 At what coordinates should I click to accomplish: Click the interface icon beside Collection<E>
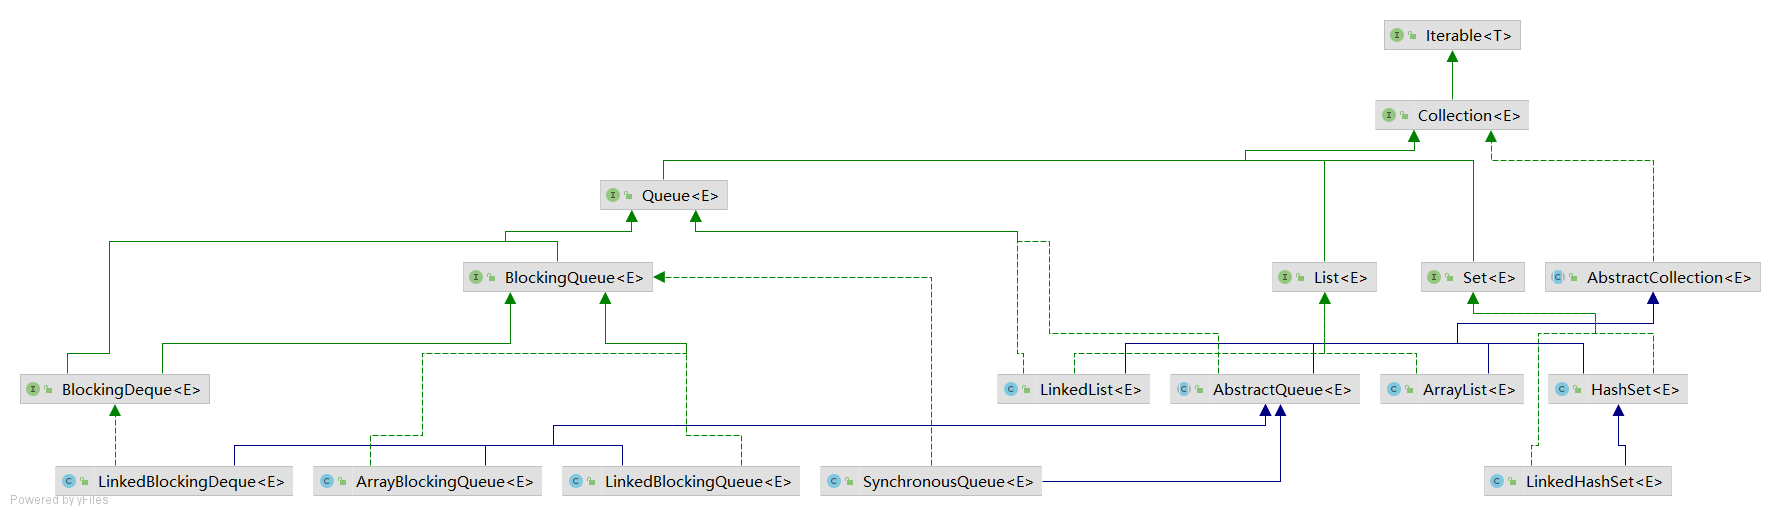coord(1388,115)
